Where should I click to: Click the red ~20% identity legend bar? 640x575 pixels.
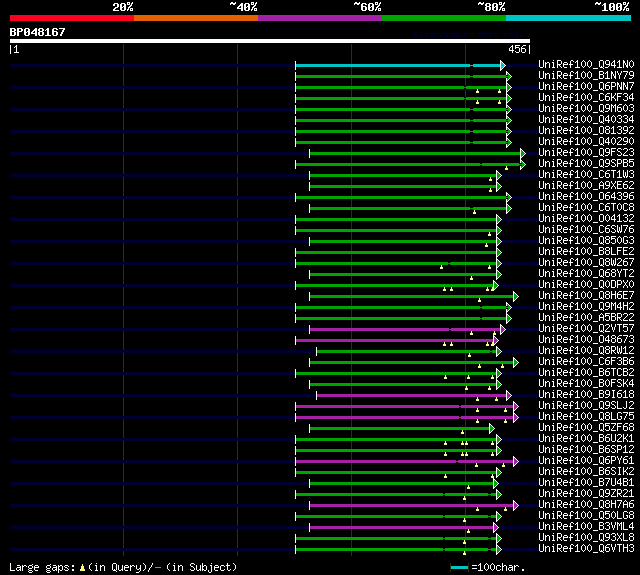click(71, 18)
